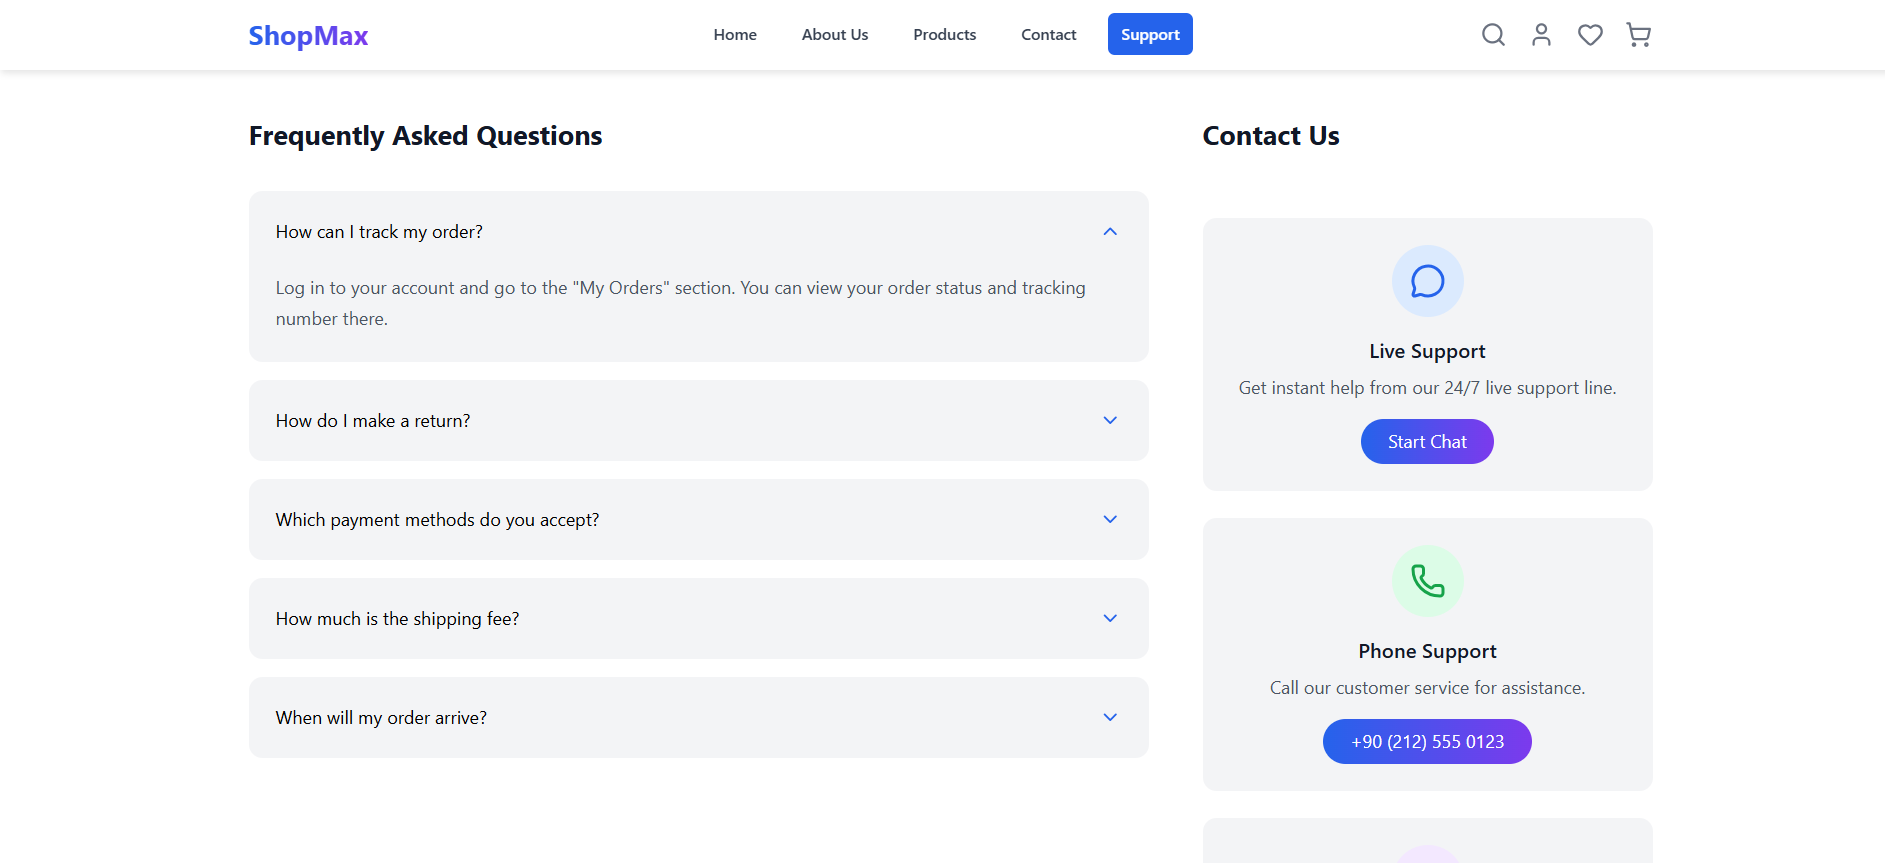Click 'How can I track my order?' question text
This screenshot has height=863, width=1885.
pos(379,232)
